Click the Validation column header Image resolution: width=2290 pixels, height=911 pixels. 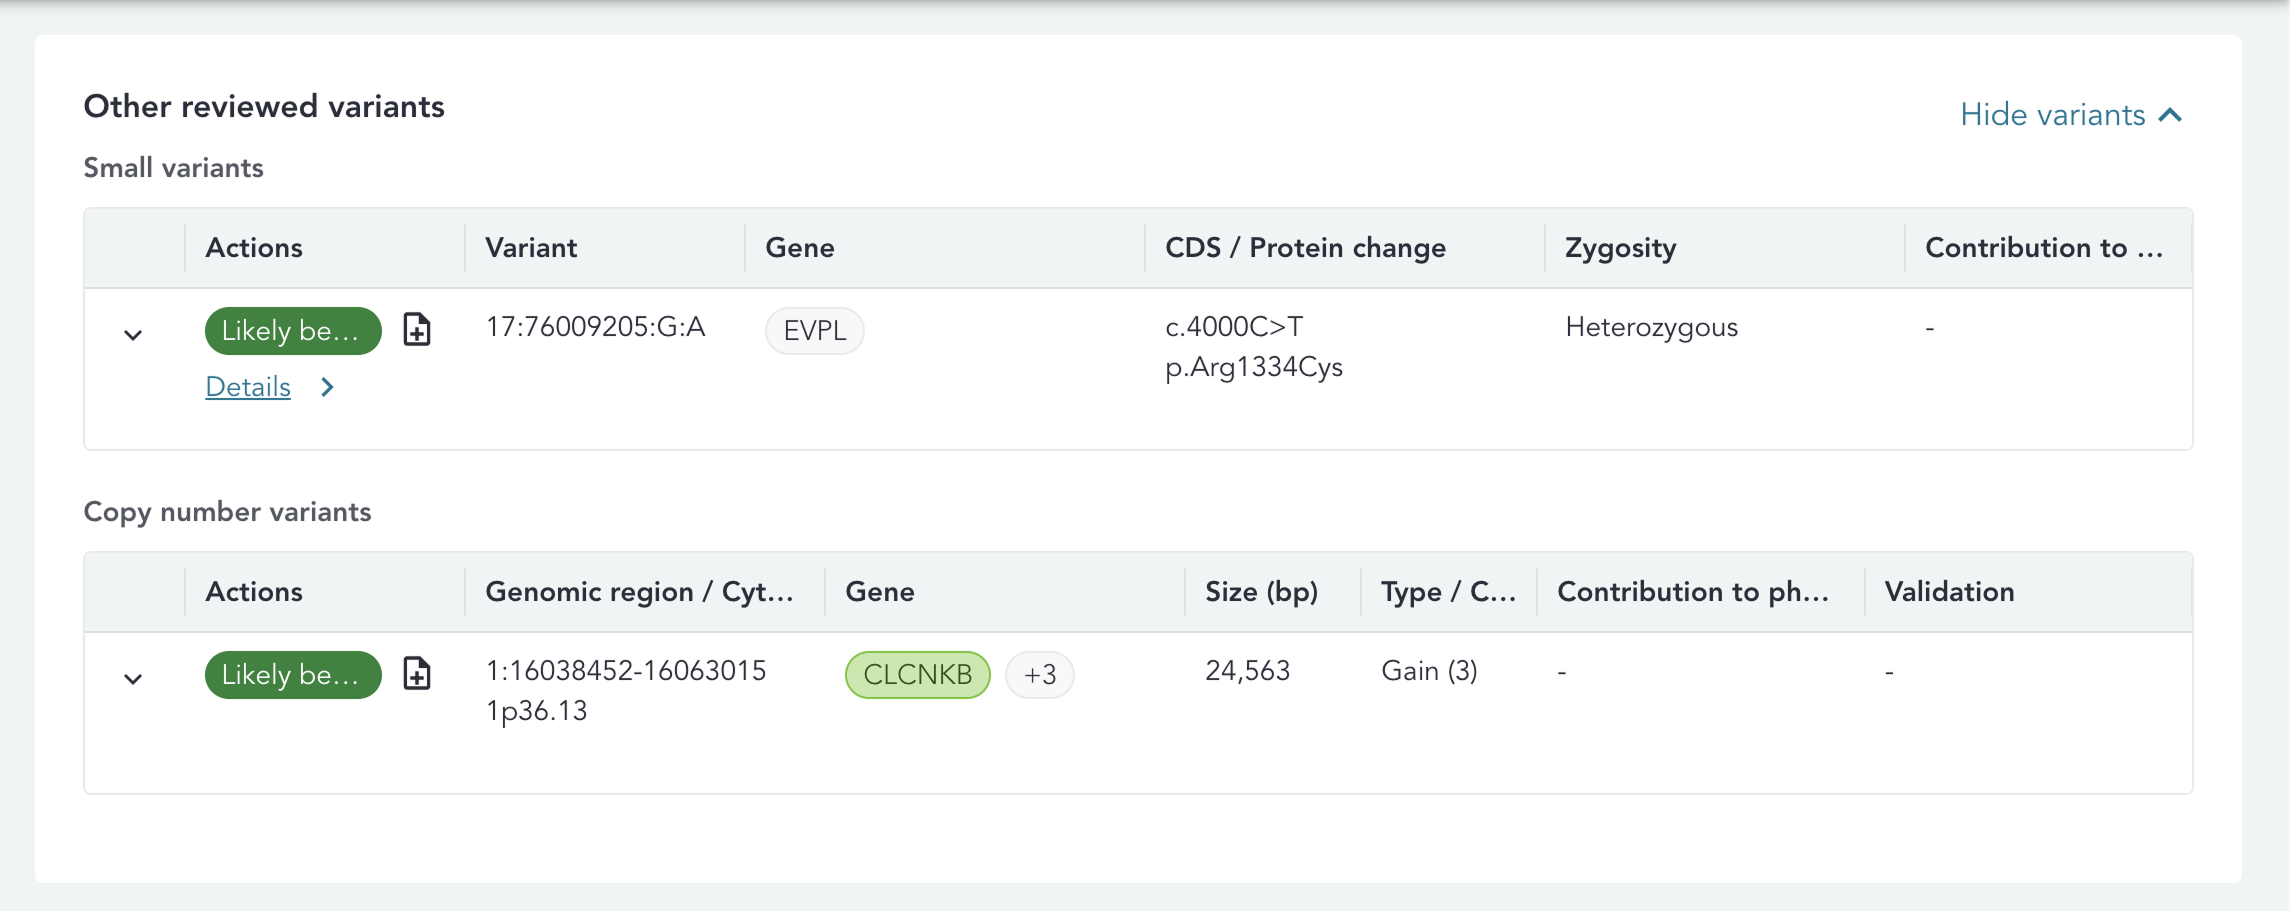point(1949,592)
